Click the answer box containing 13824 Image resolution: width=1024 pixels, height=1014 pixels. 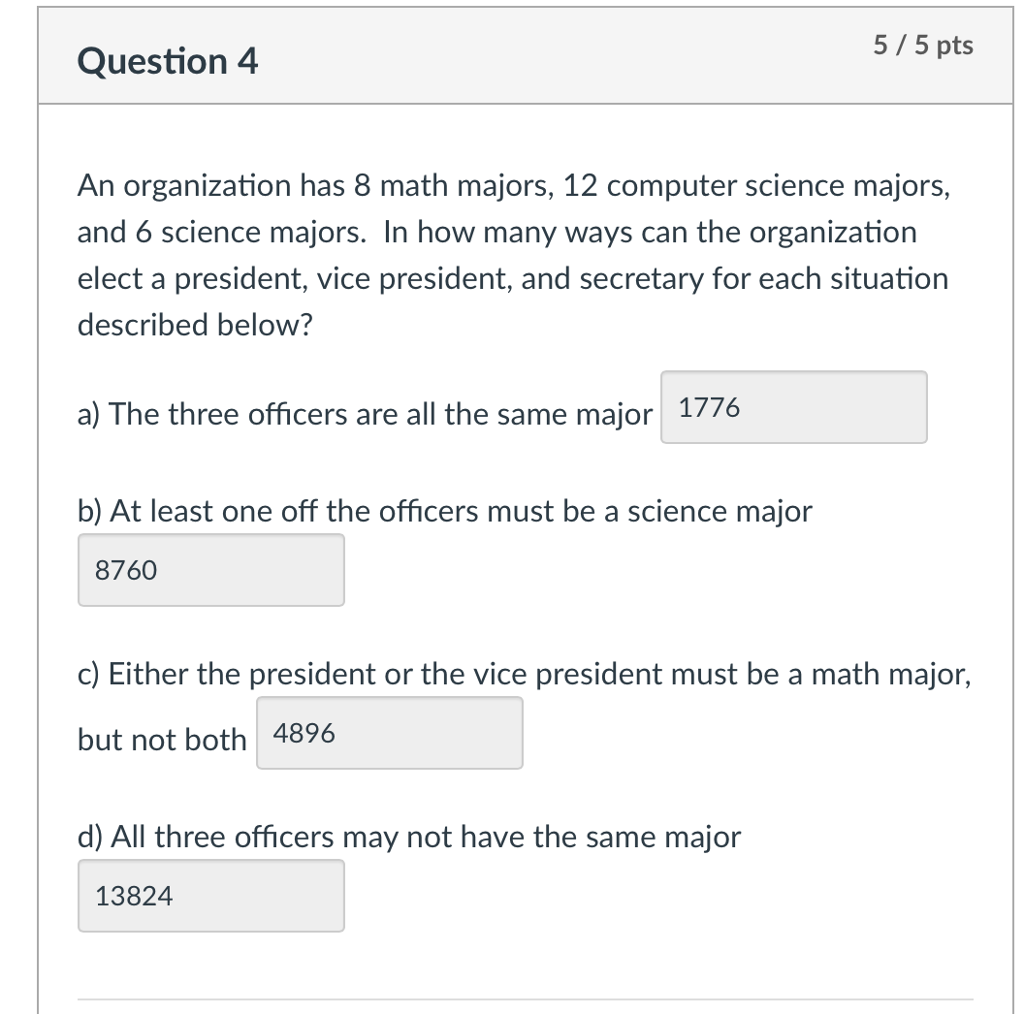[x=211, y=896]
